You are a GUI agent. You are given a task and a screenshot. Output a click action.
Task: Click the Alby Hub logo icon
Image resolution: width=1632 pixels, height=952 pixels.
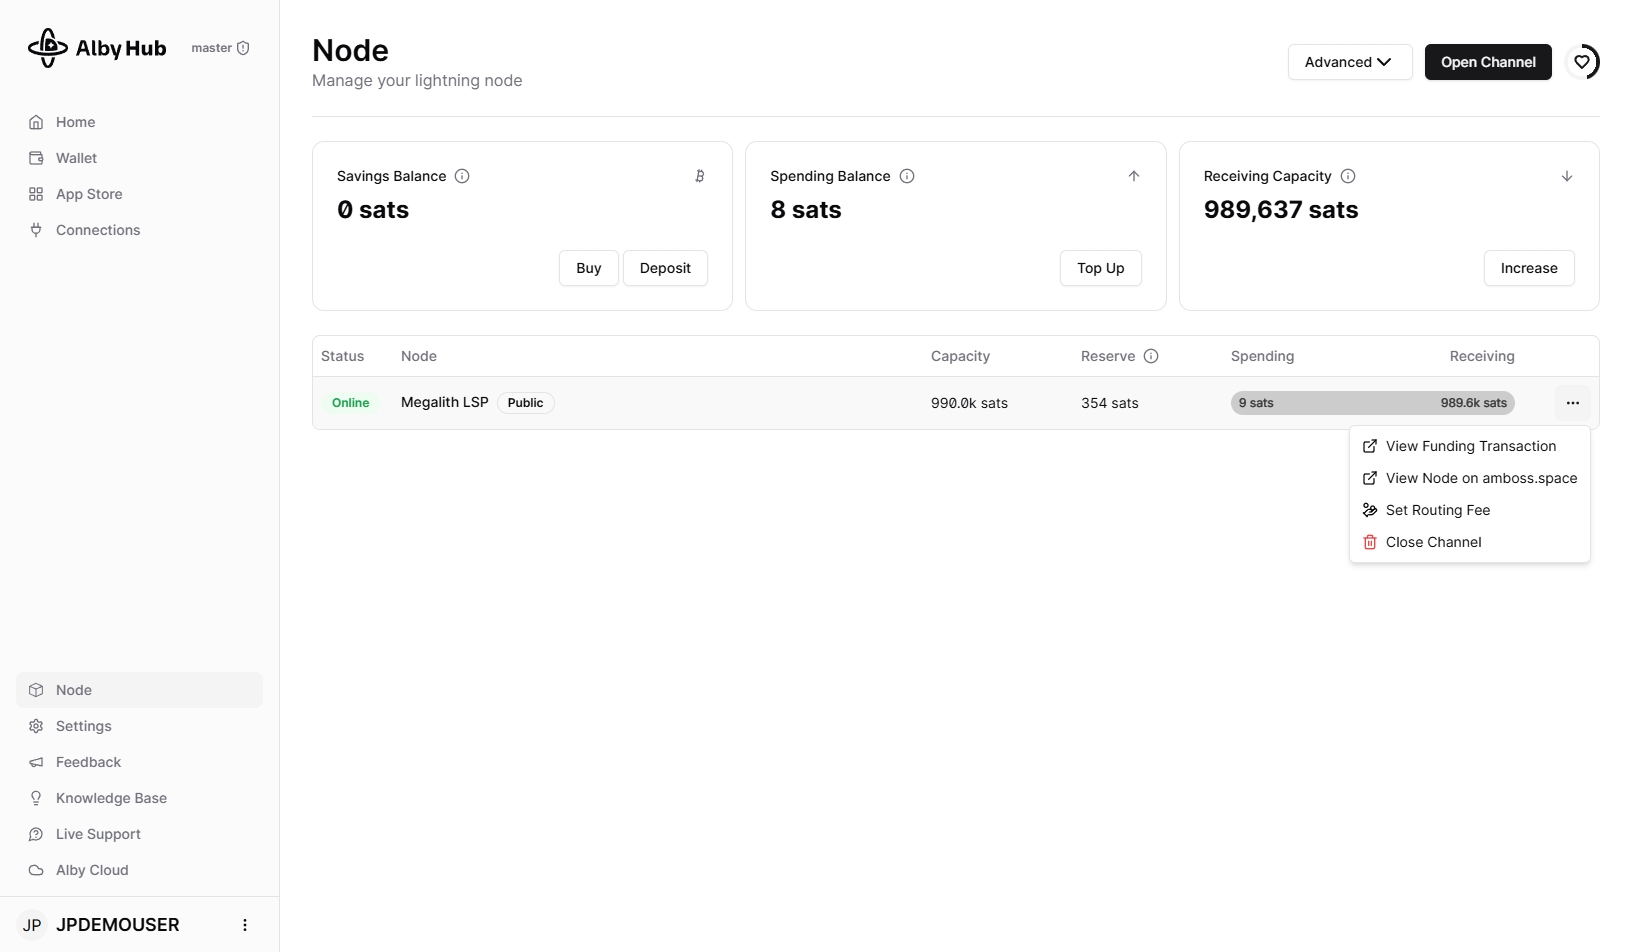tap(47, 48)
